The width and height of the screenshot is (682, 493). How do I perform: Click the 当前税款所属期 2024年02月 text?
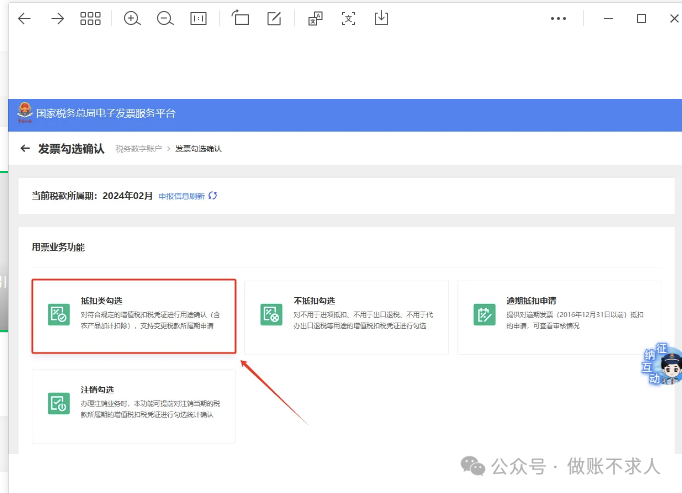pyautogui.click(x=92, y=196)
